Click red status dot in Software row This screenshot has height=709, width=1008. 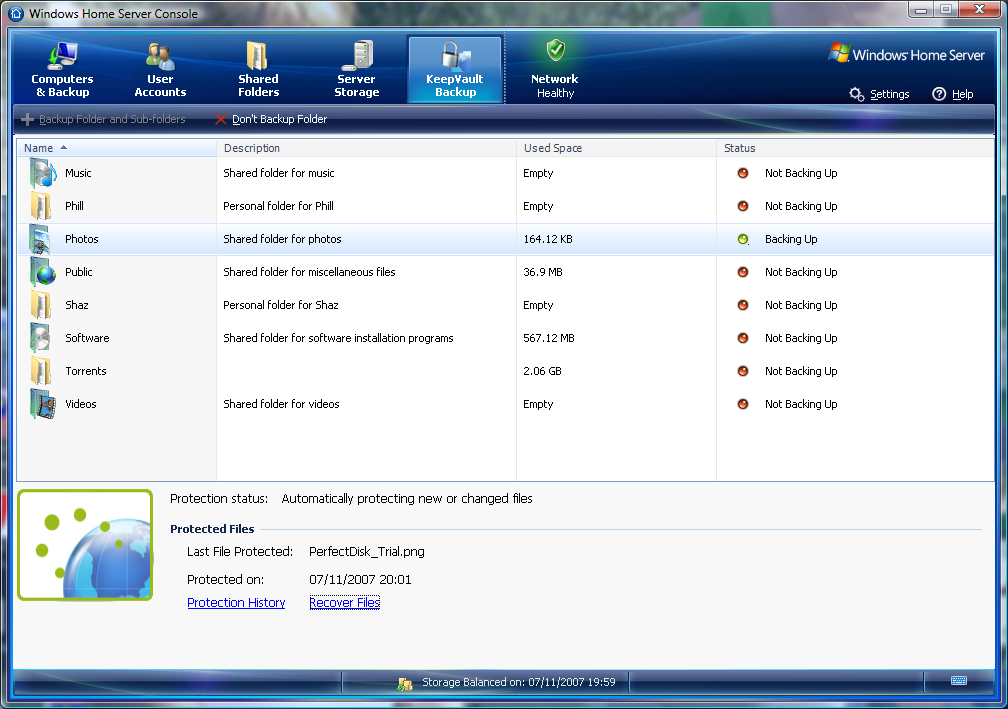click(742, 337)
